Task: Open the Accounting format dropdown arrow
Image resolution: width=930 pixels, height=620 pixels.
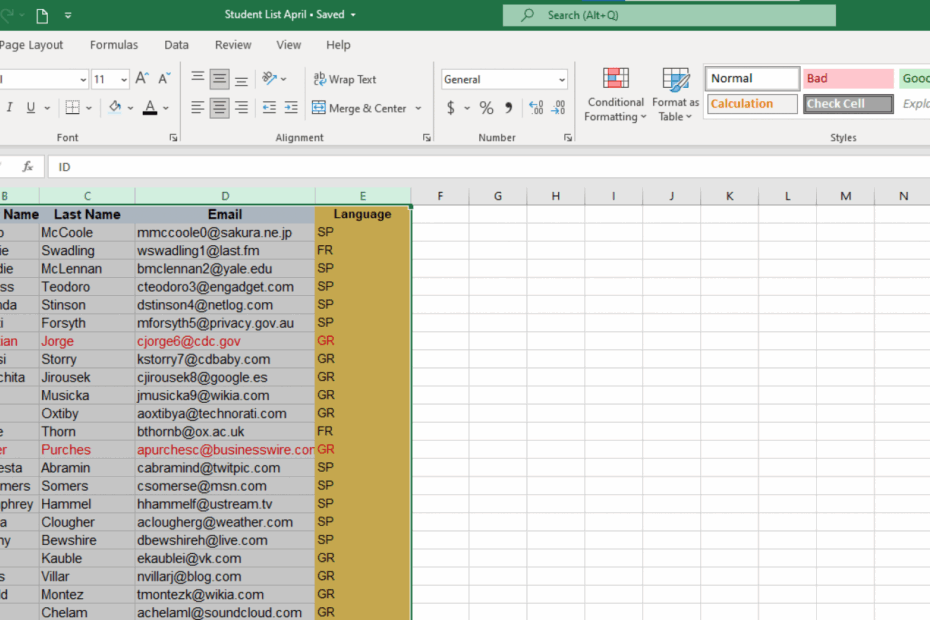Action: 467,108
